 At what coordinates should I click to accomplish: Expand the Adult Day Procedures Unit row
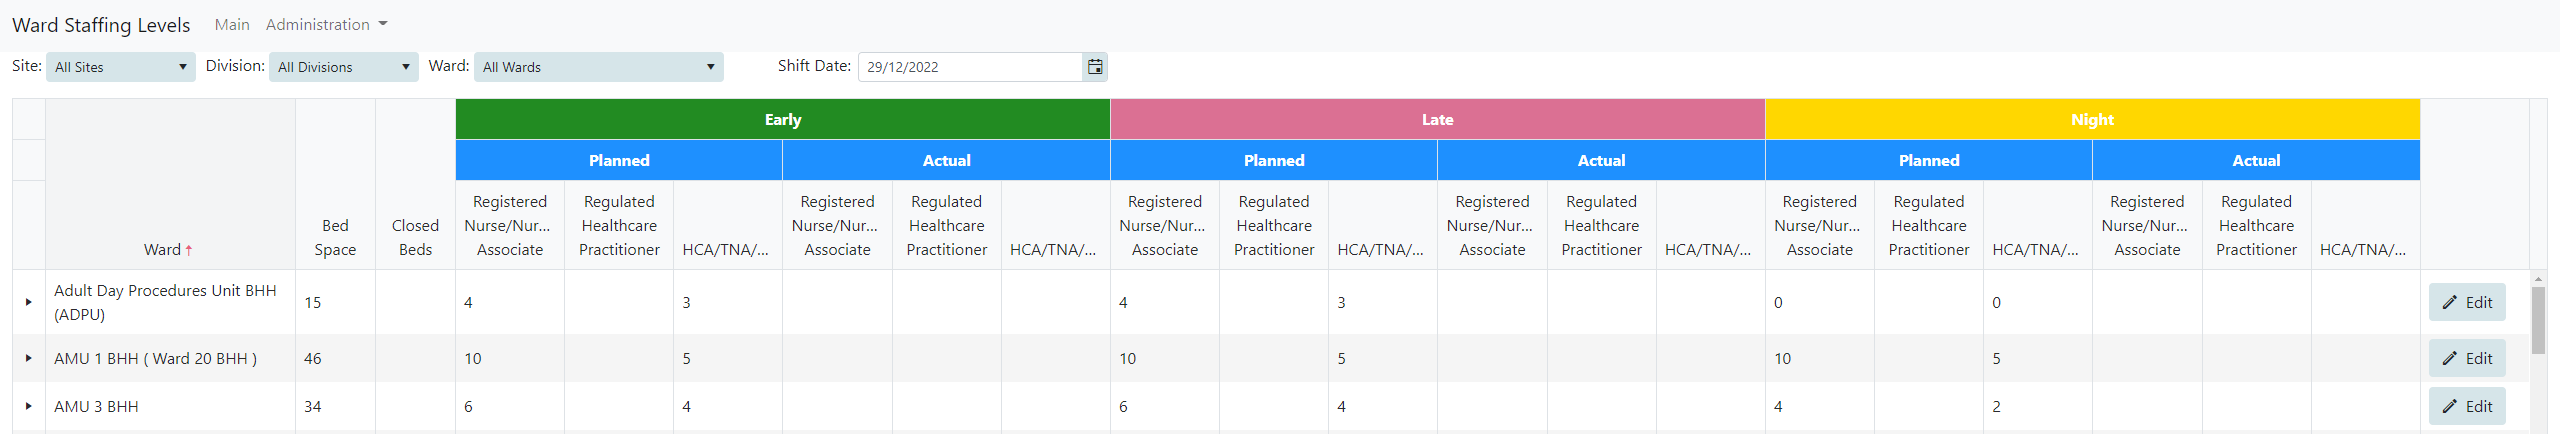click(x=28, y=302)
